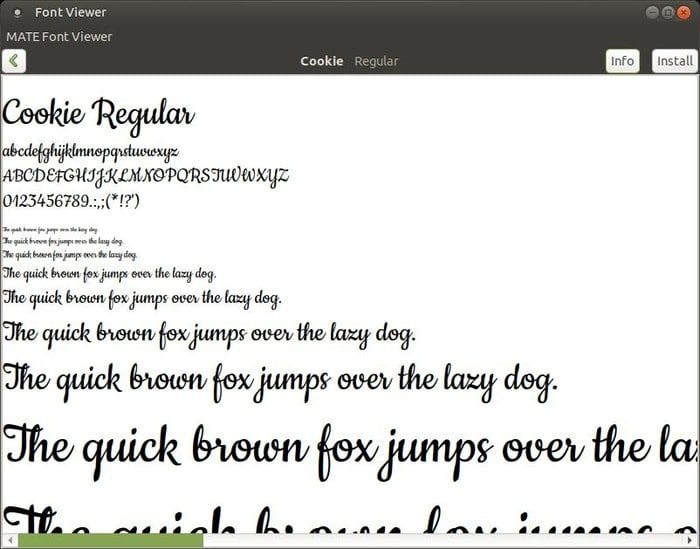Viewport: 700px width, 549px height.
Task: Click the empty scrollbar track right of thumb
Action: pyautogui.click(x=443, y=541)
